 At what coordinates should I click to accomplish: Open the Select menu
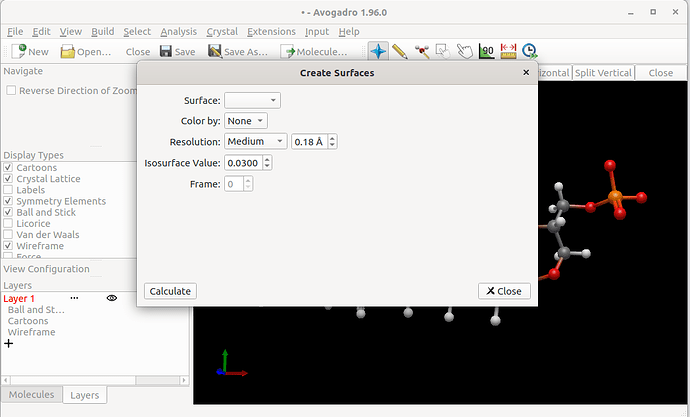pyautogui.click(x=137, y=32)
